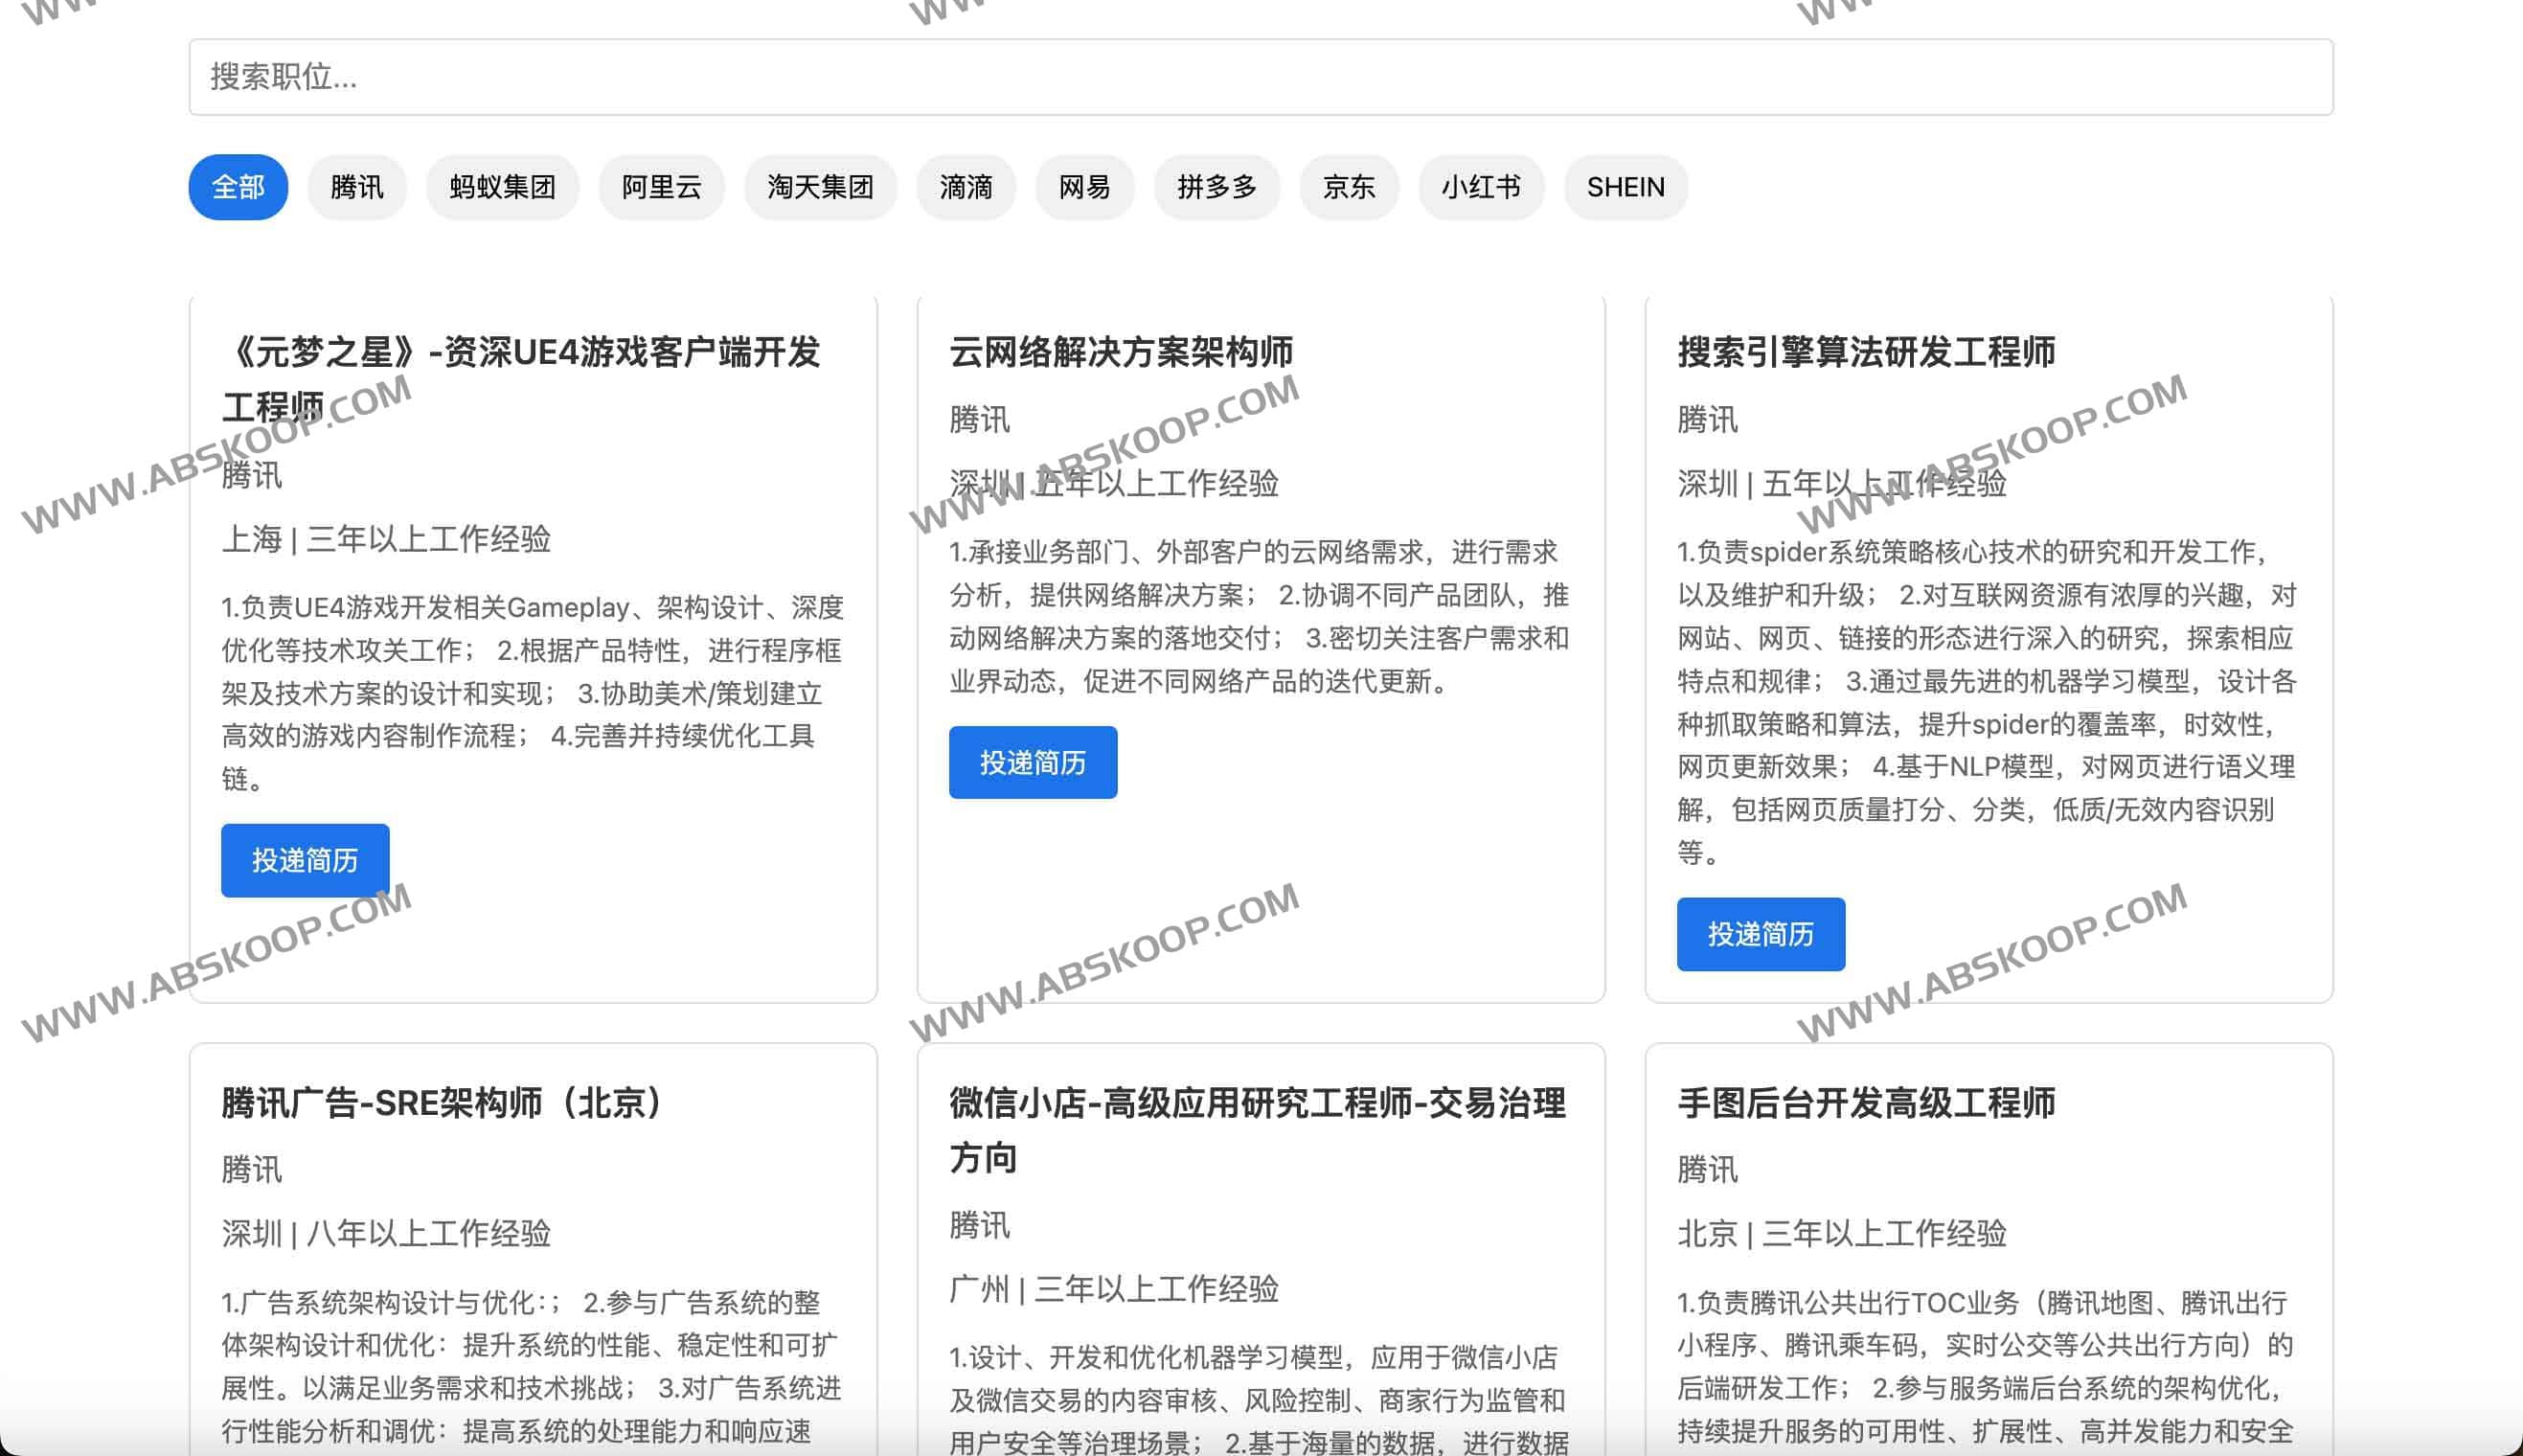
Task: Filter jobs by 蚂蚁集团
Action: point(502,187)
